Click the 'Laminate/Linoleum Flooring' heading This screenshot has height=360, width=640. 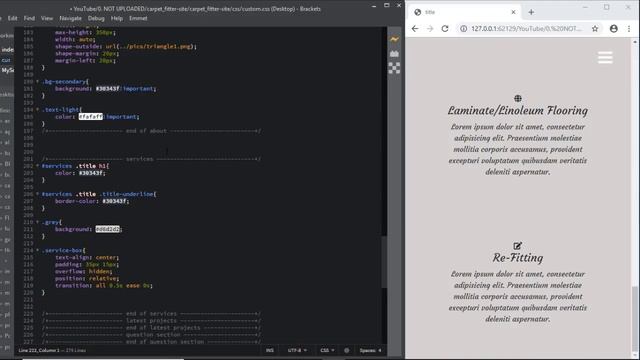(x=518, y=111)
